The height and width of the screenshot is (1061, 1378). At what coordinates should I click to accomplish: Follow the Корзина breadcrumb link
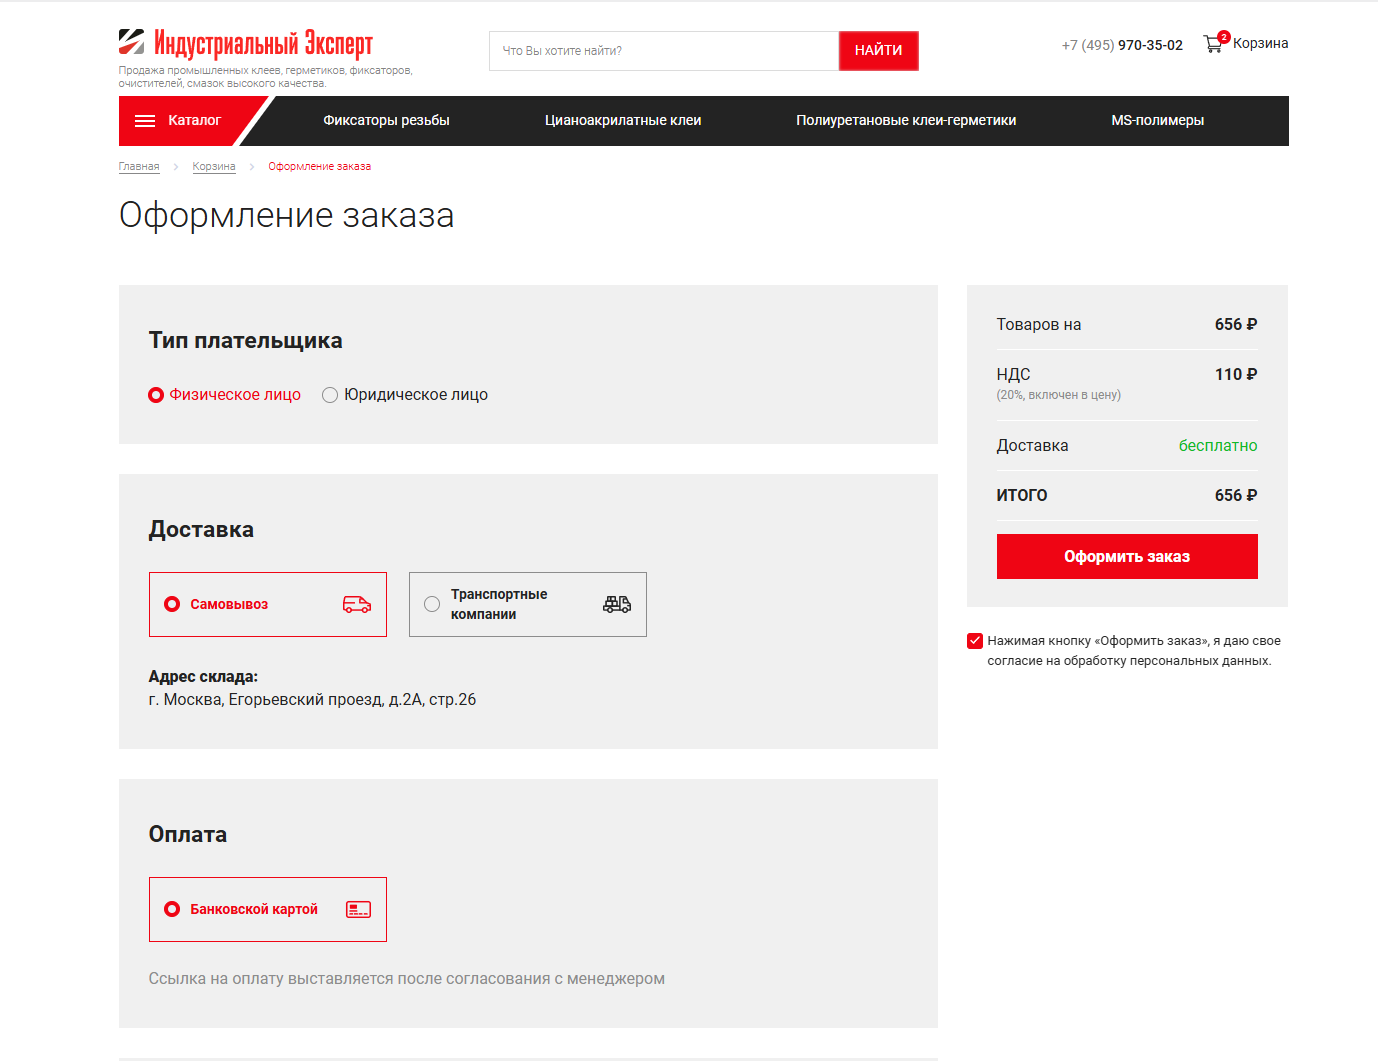click(214, 167)
